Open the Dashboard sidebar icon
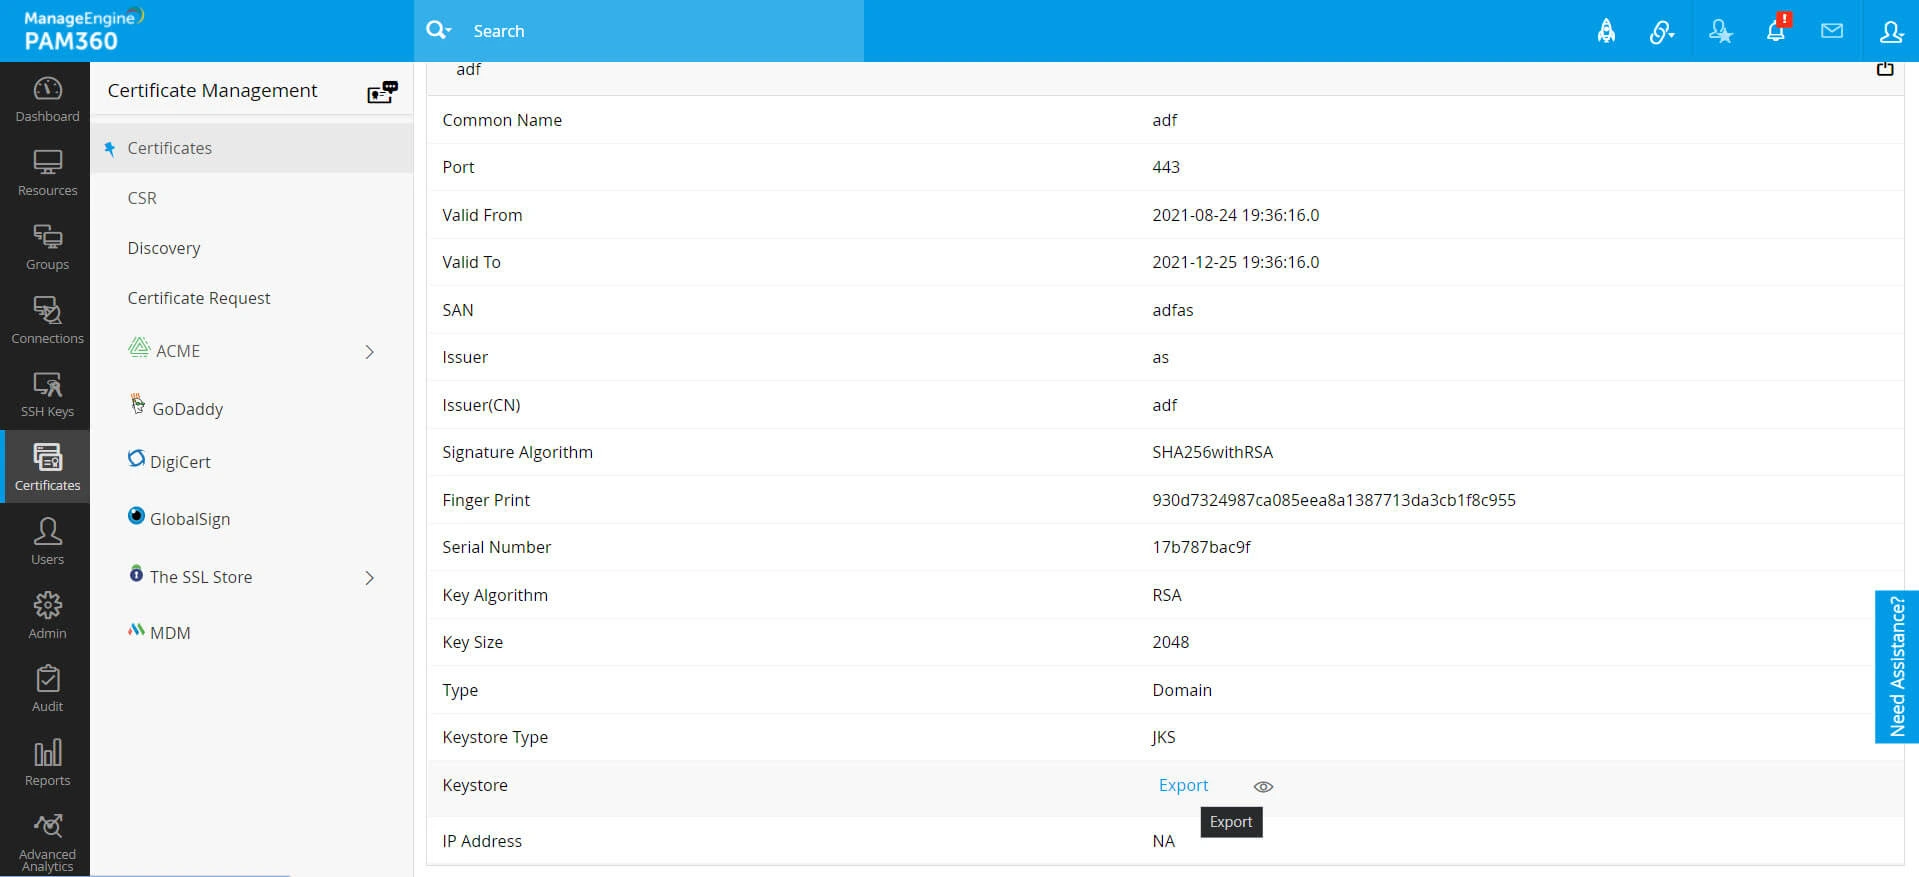Image resolution: width=1919 pixels, height=877 pixels. click(x=47, y=99)
